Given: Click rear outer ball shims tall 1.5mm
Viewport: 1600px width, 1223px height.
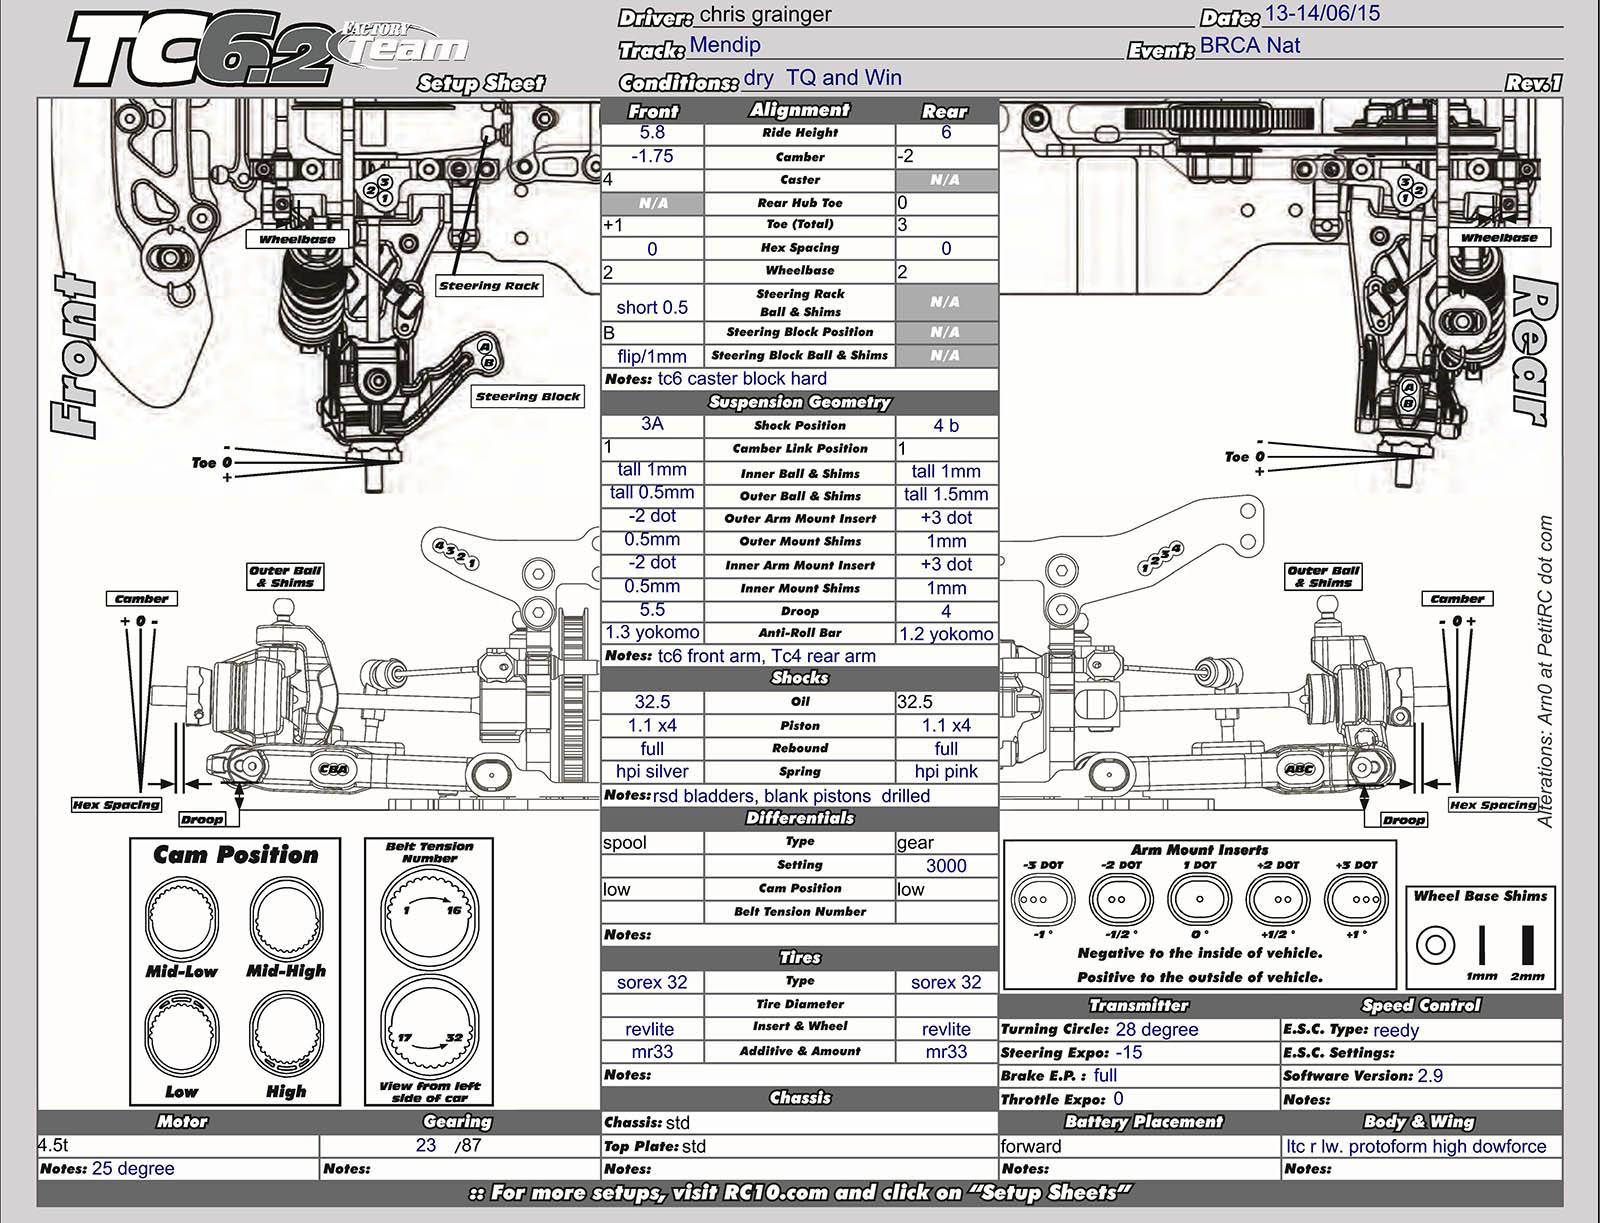Looking at the screenshot, I should [946, 494].
